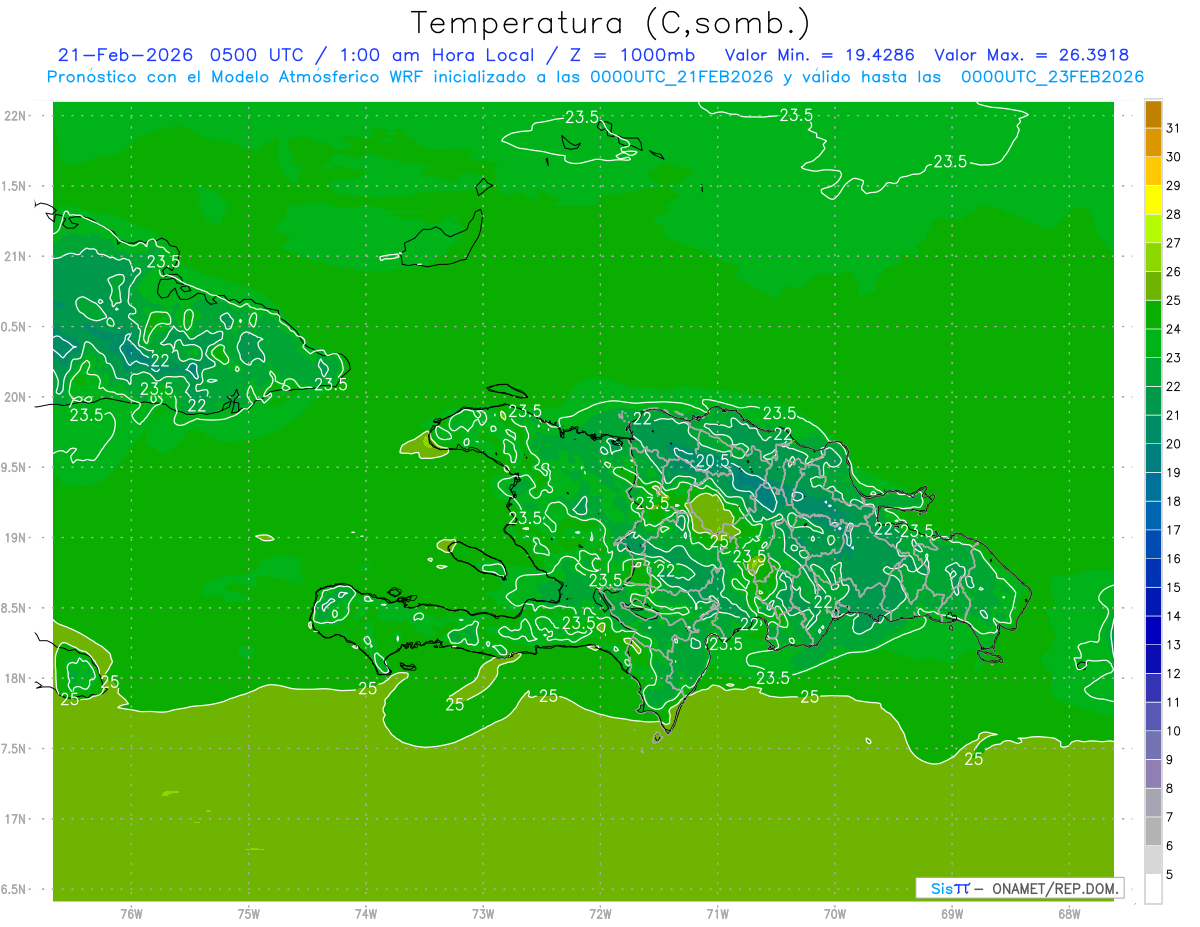This screenshot has height=927, width=1200.
Task: Click the "17N" latitude axis label
Action: (17, 819)
